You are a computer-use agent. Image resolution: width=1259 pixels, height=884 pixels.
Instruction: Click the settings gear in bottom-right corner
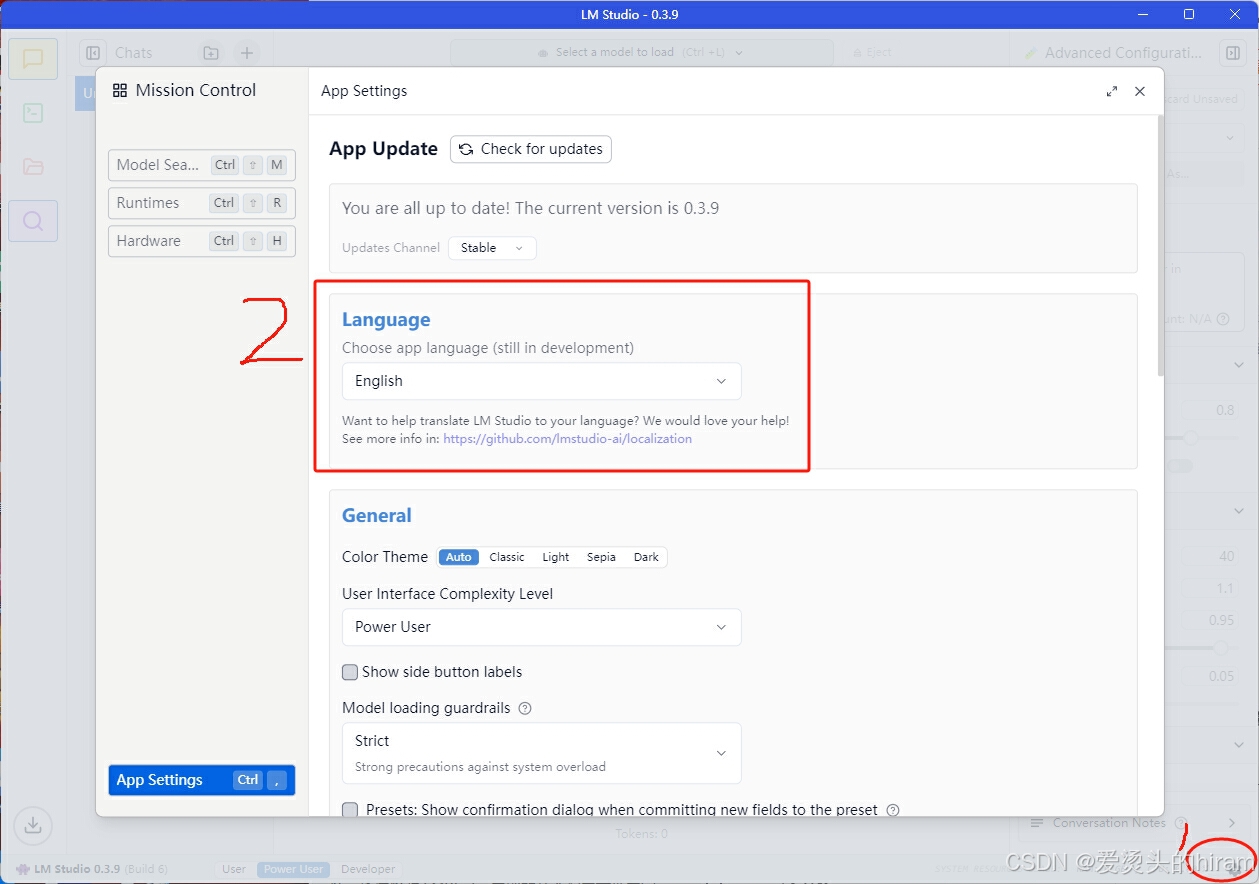(1235, 869)
